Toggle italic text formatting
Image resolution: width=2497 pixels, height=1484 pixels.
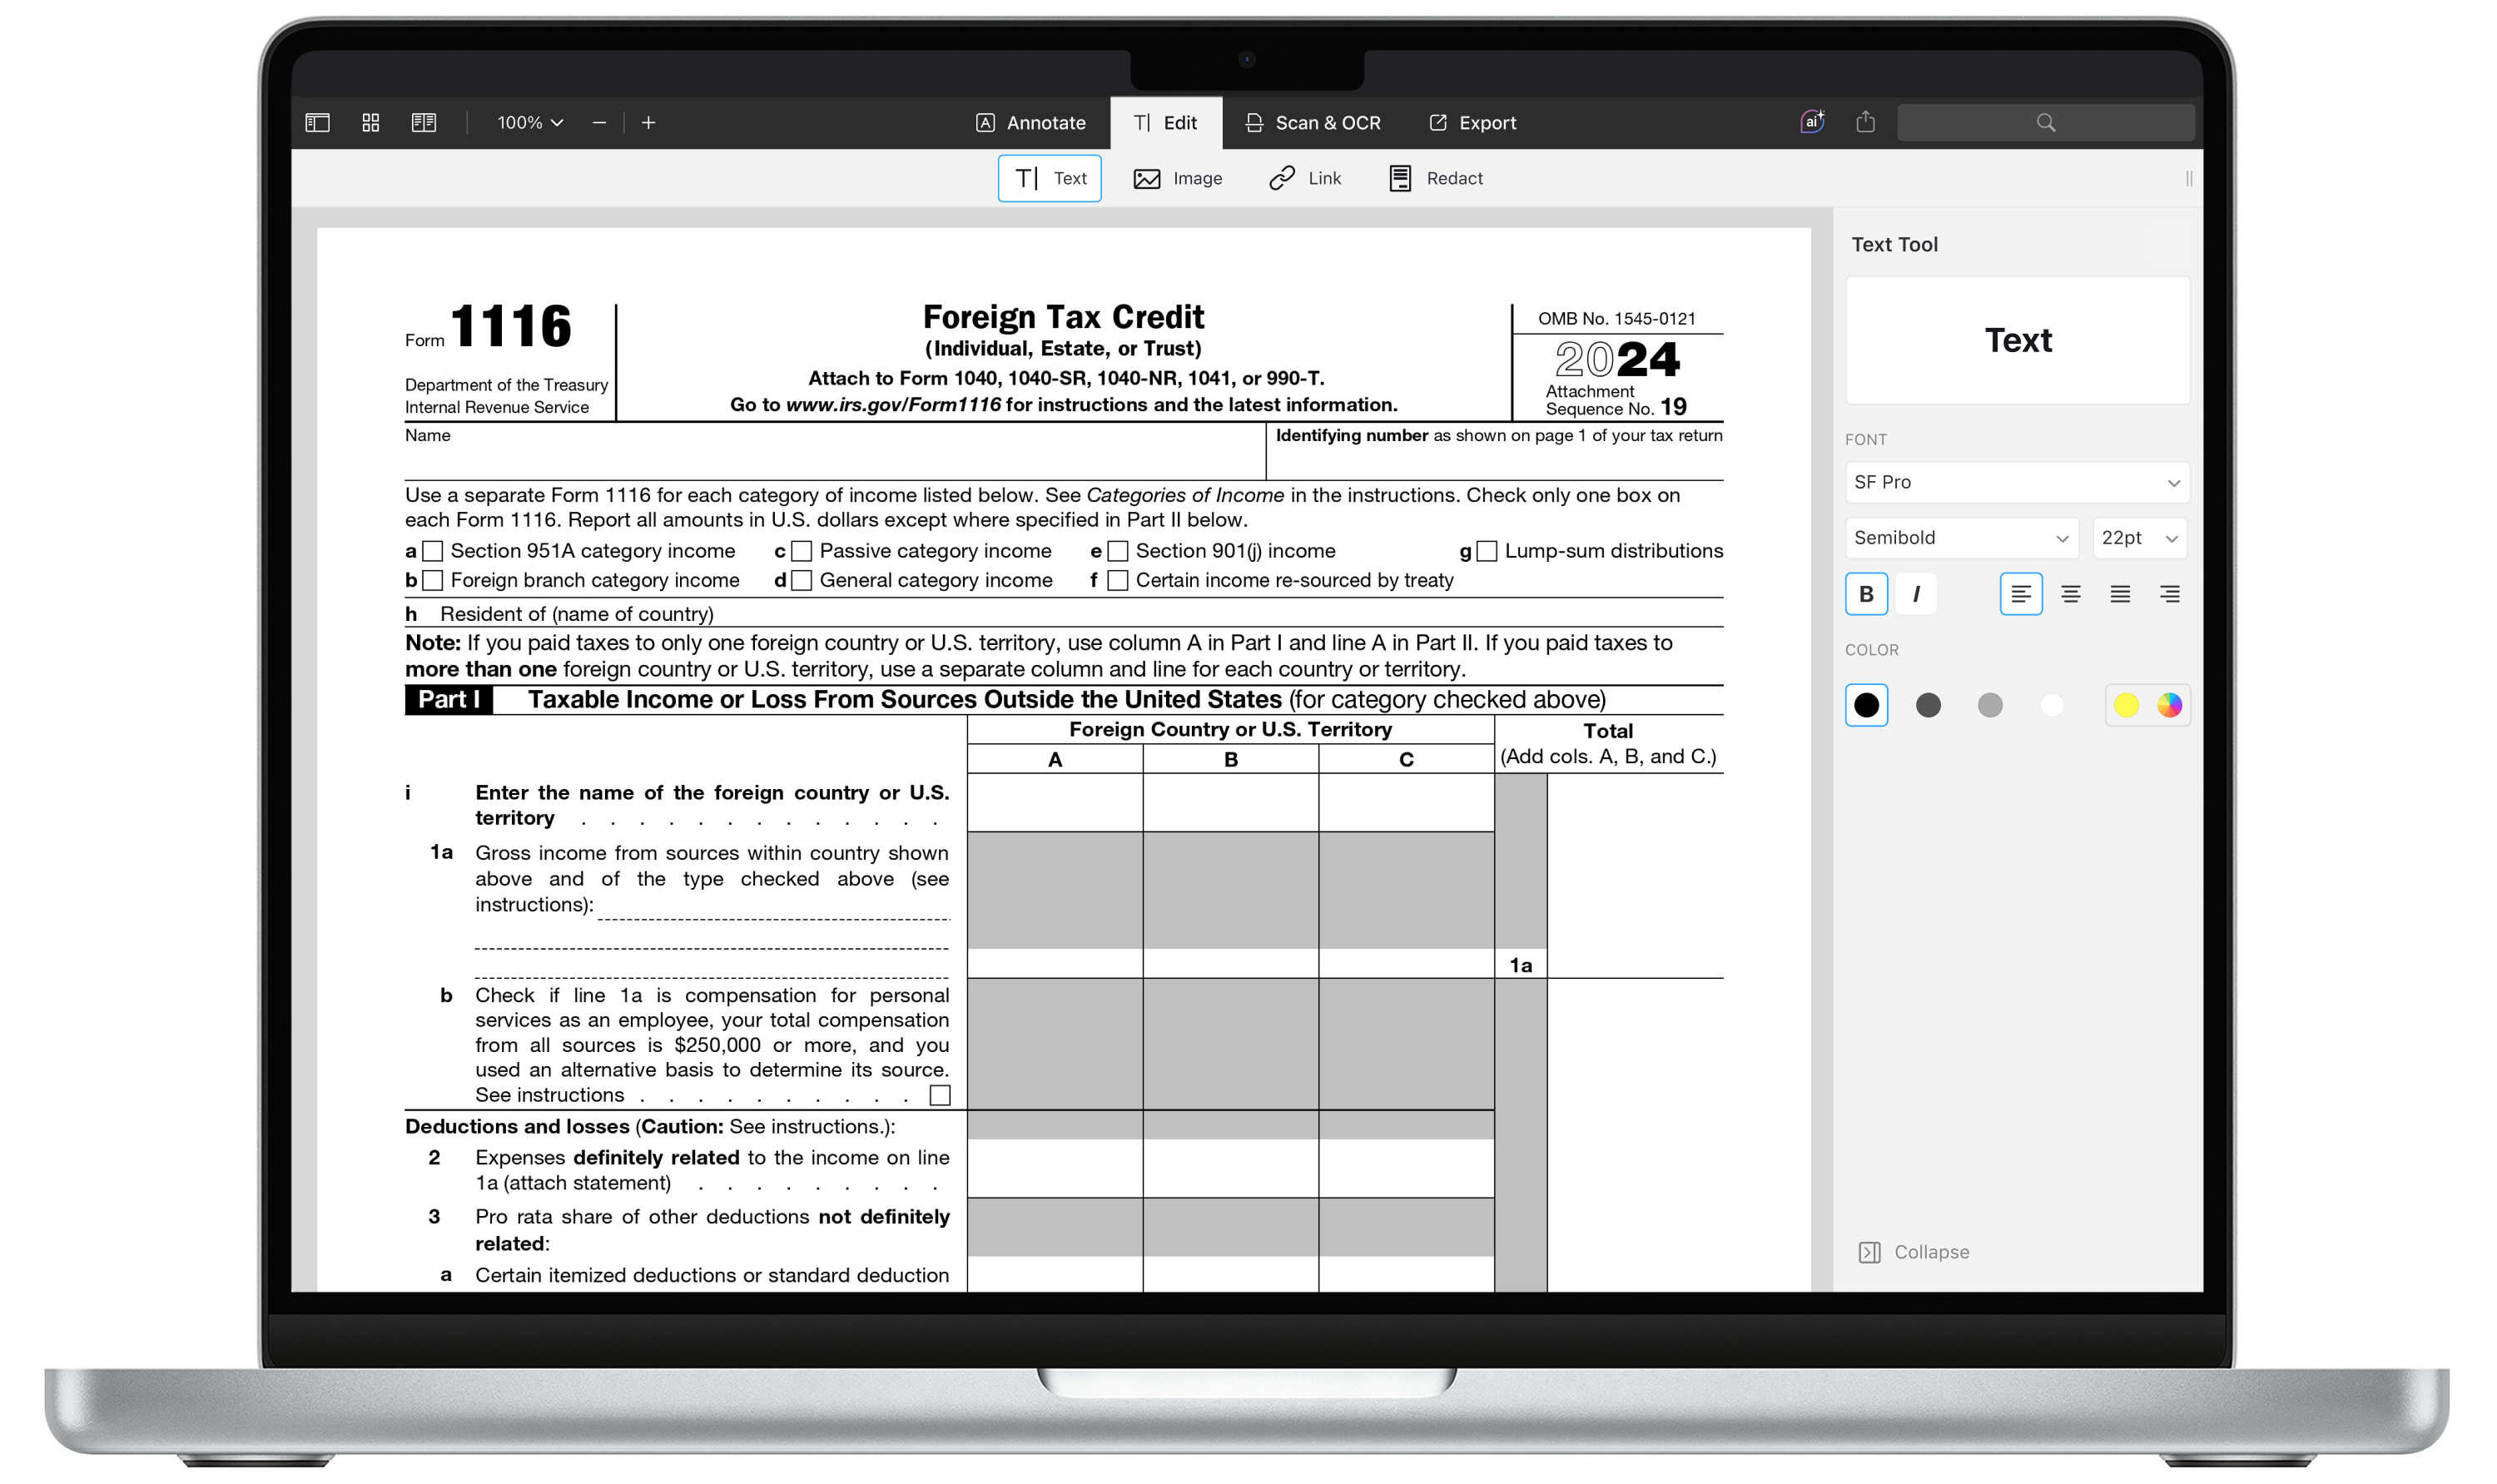(1915, 593)
